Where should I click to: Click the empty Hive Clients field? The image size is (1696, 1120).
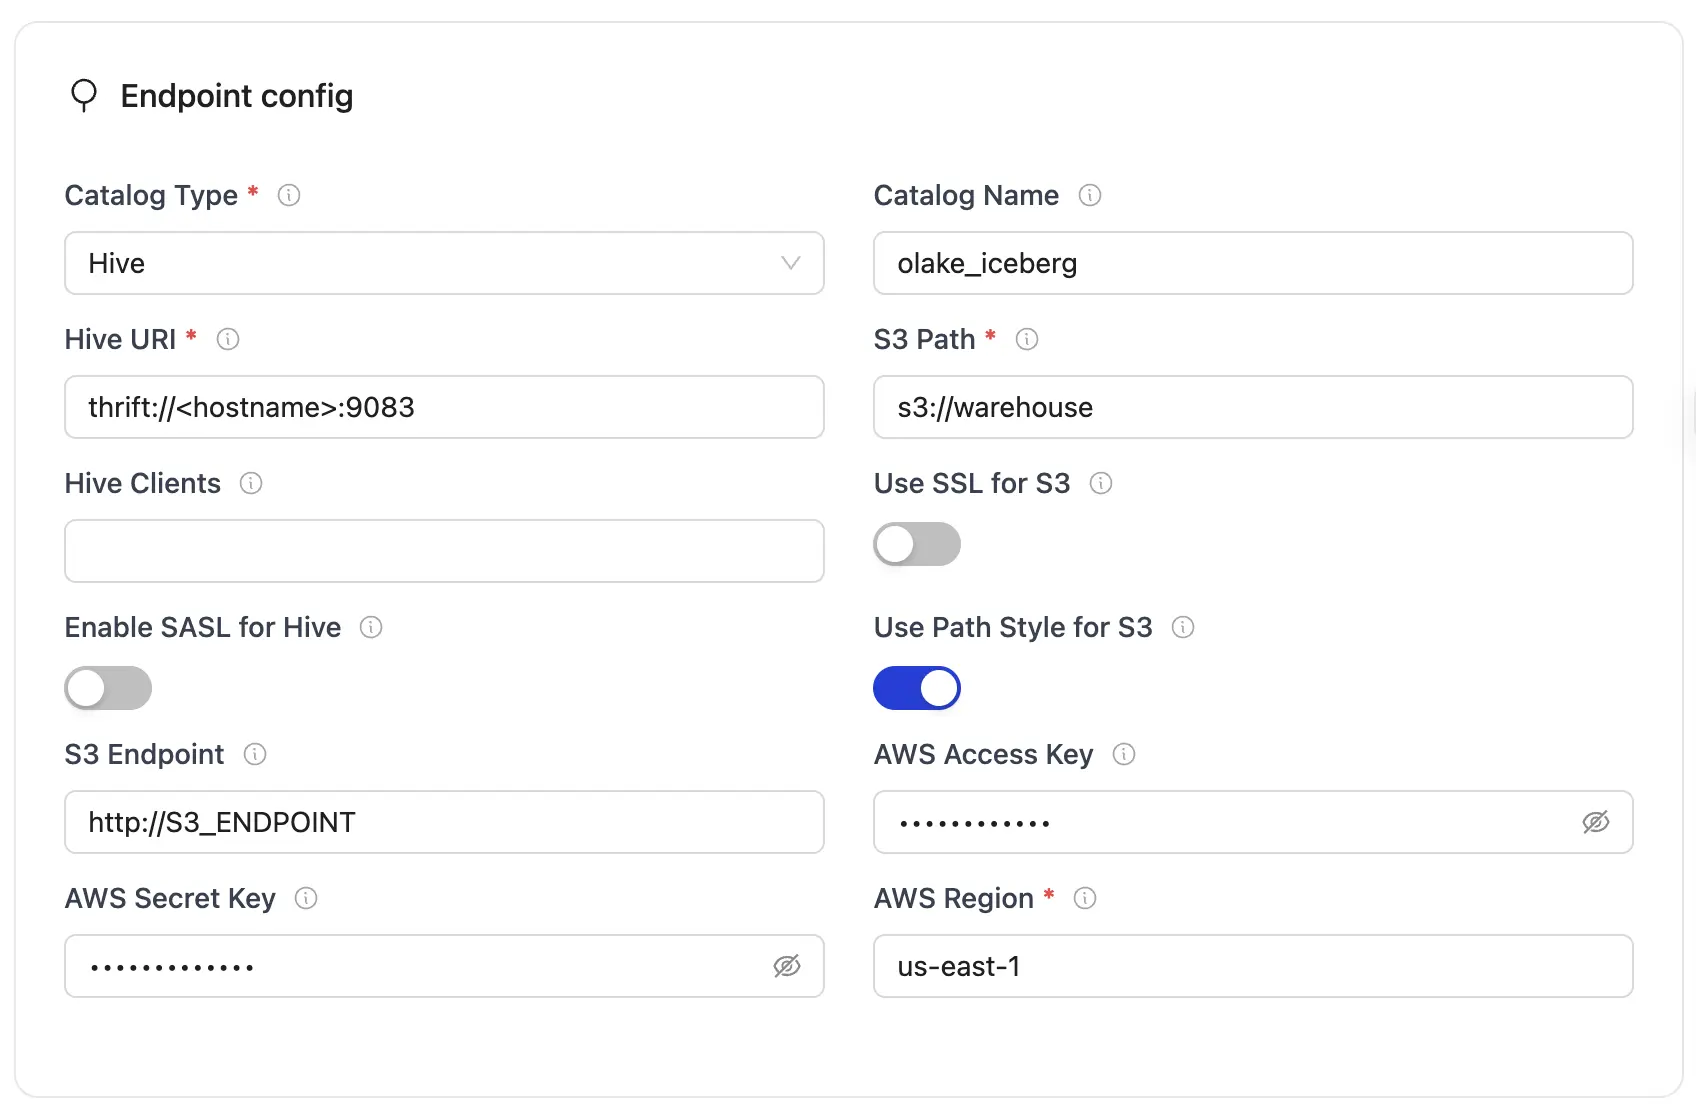pos(444,551)
